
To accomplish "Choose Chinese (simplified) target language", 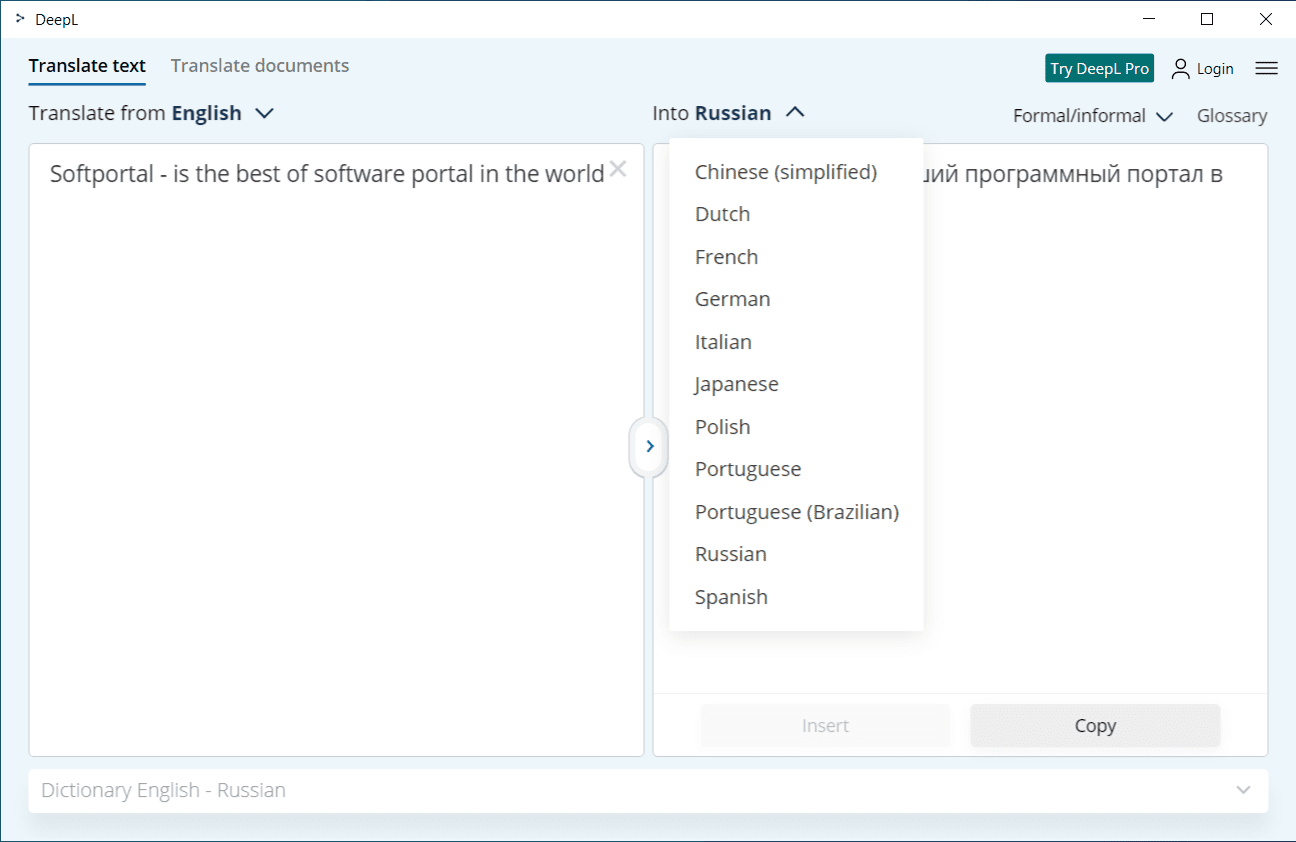I will click(785, 172).
